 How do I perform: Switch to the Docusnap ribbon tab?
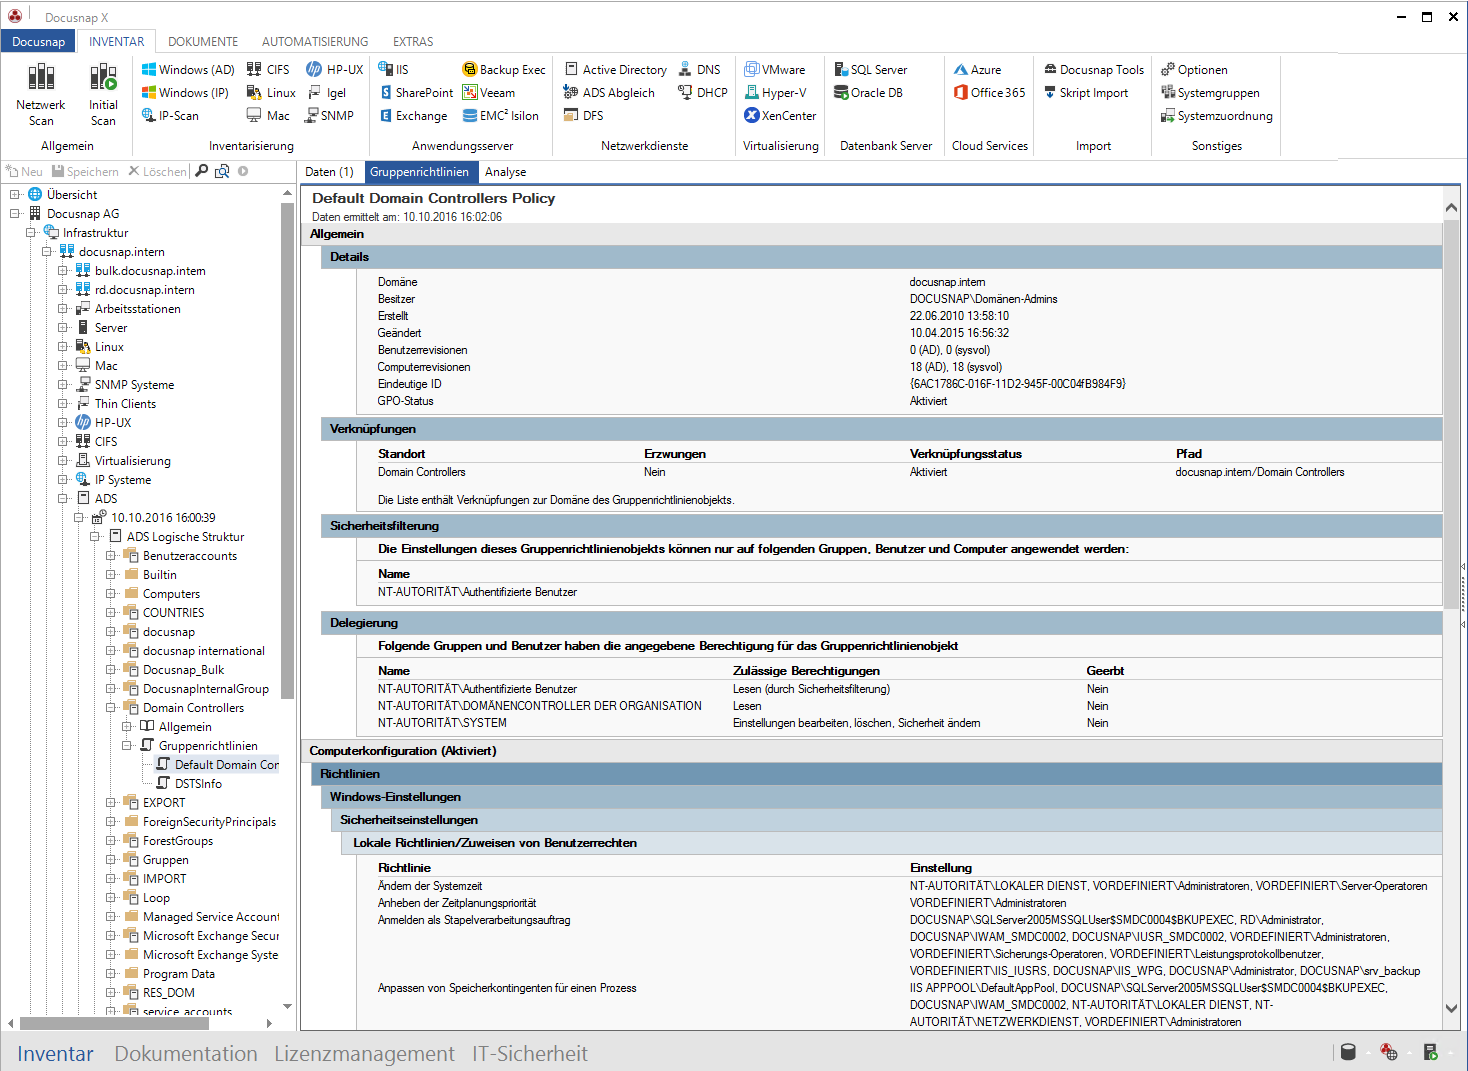39,41
